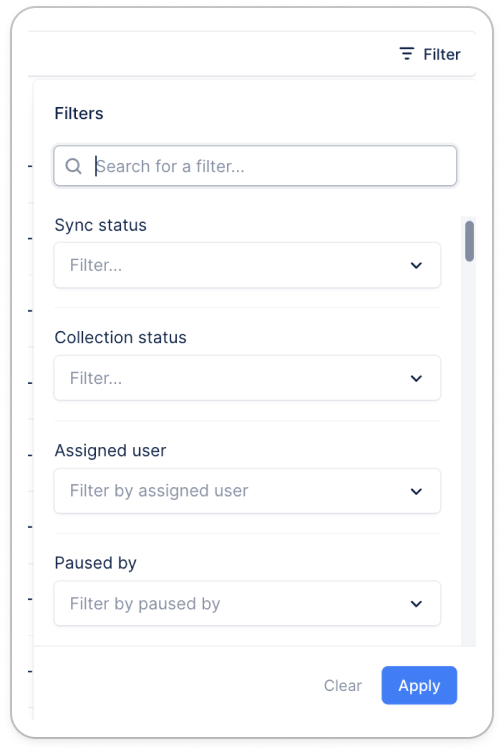The image size is (504, 754).
Task: Focus the Search for a filter field
Action: click(x=255, y=166)
